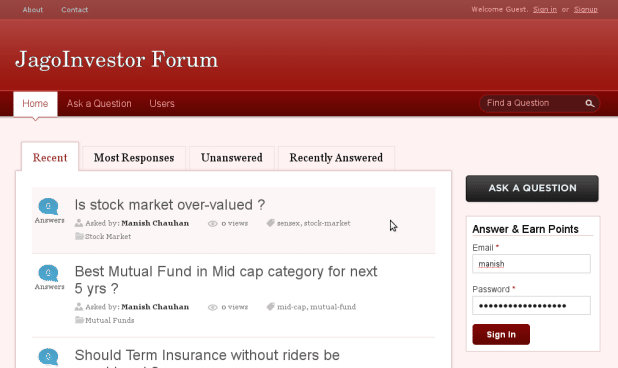
Task: Switch to the Most Responses tab
Action: point(134,158)
